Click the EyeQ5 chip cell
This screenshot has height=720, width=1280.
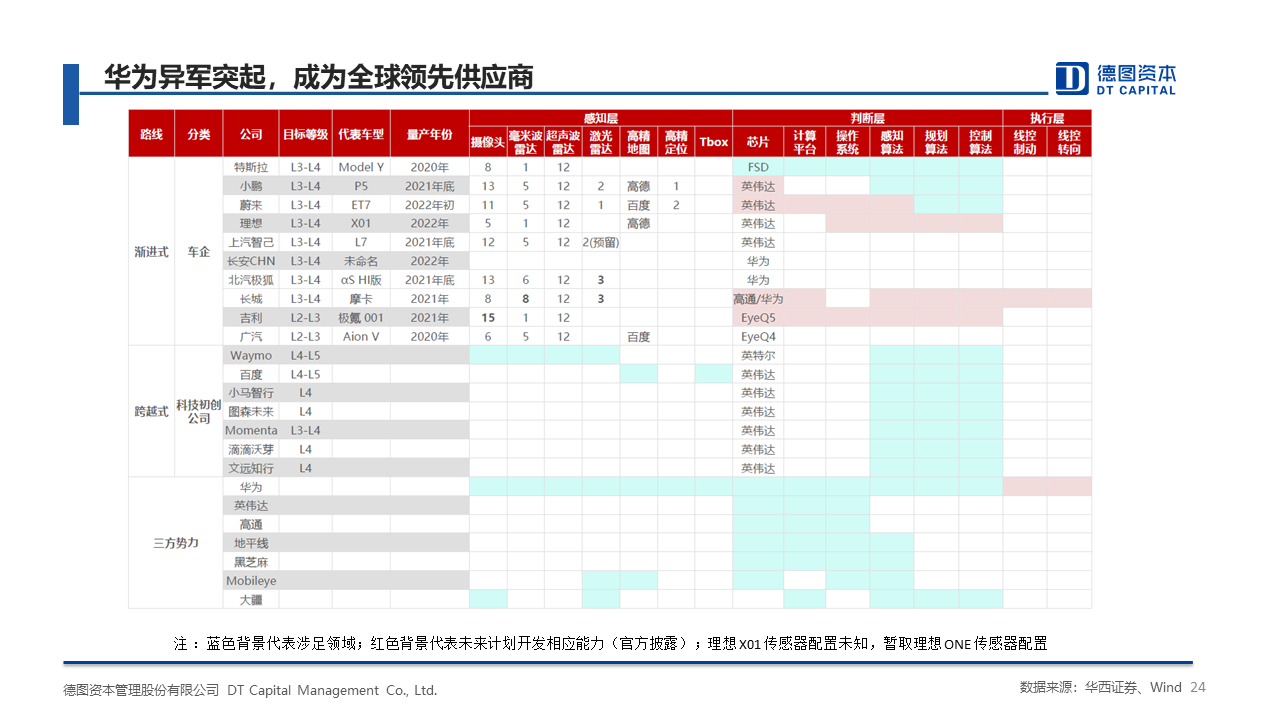pyautogui.click(x=758, y=318)
